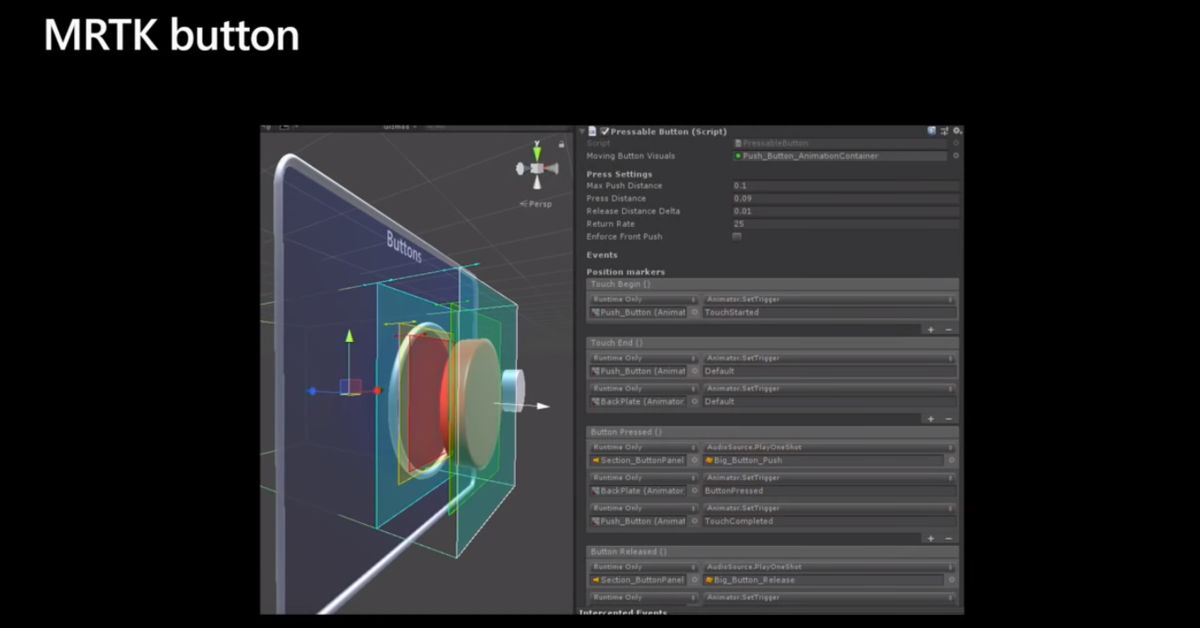Add a listener to Touch Begin with plus
1200x628 pixels.
point(931,329)
